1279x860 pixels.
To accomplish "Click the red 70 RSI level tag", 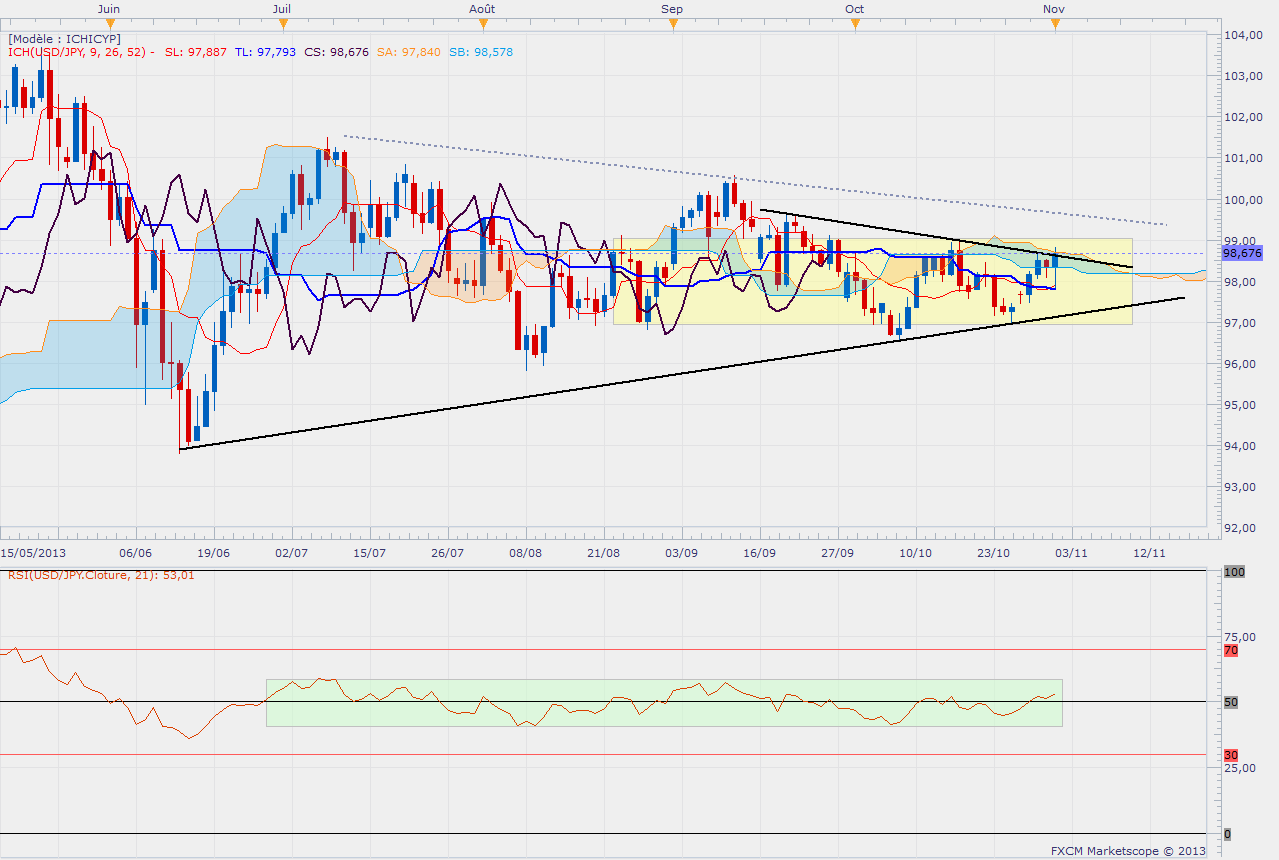I will (1231, 650).
